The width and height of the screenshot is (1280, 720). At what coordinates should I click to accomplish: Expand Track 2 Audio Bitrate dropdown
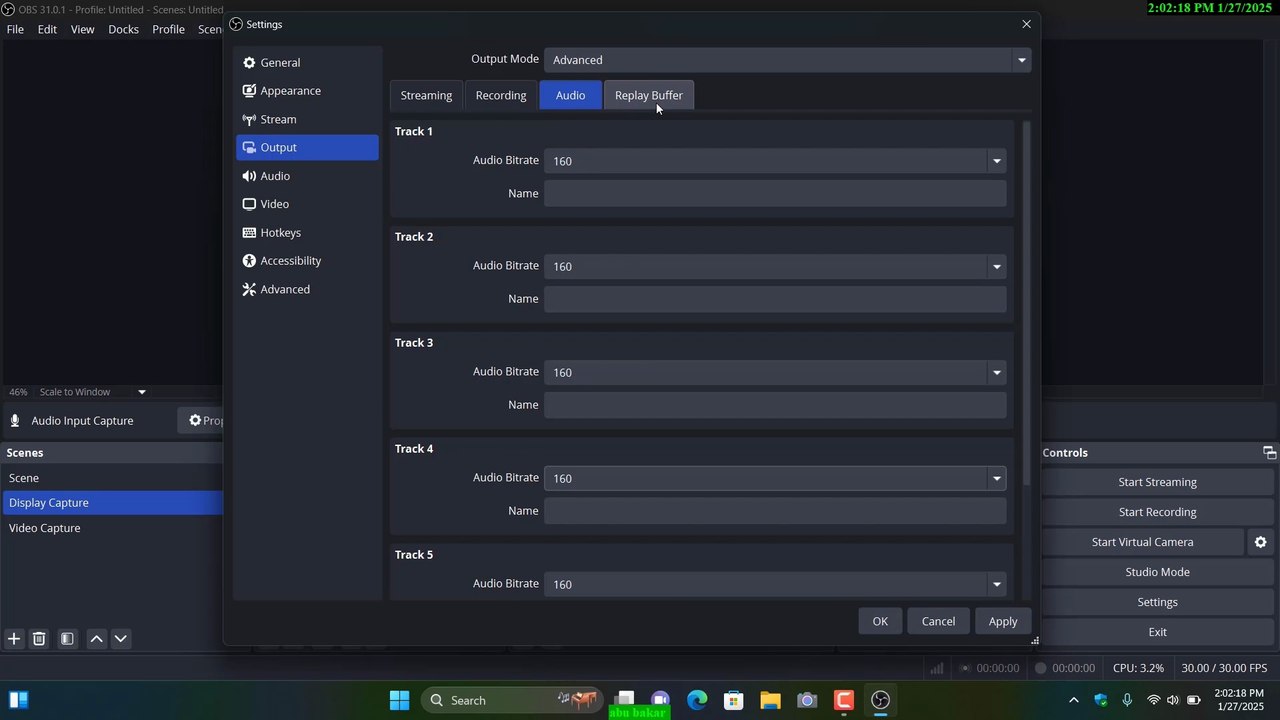tap(996, 266)
